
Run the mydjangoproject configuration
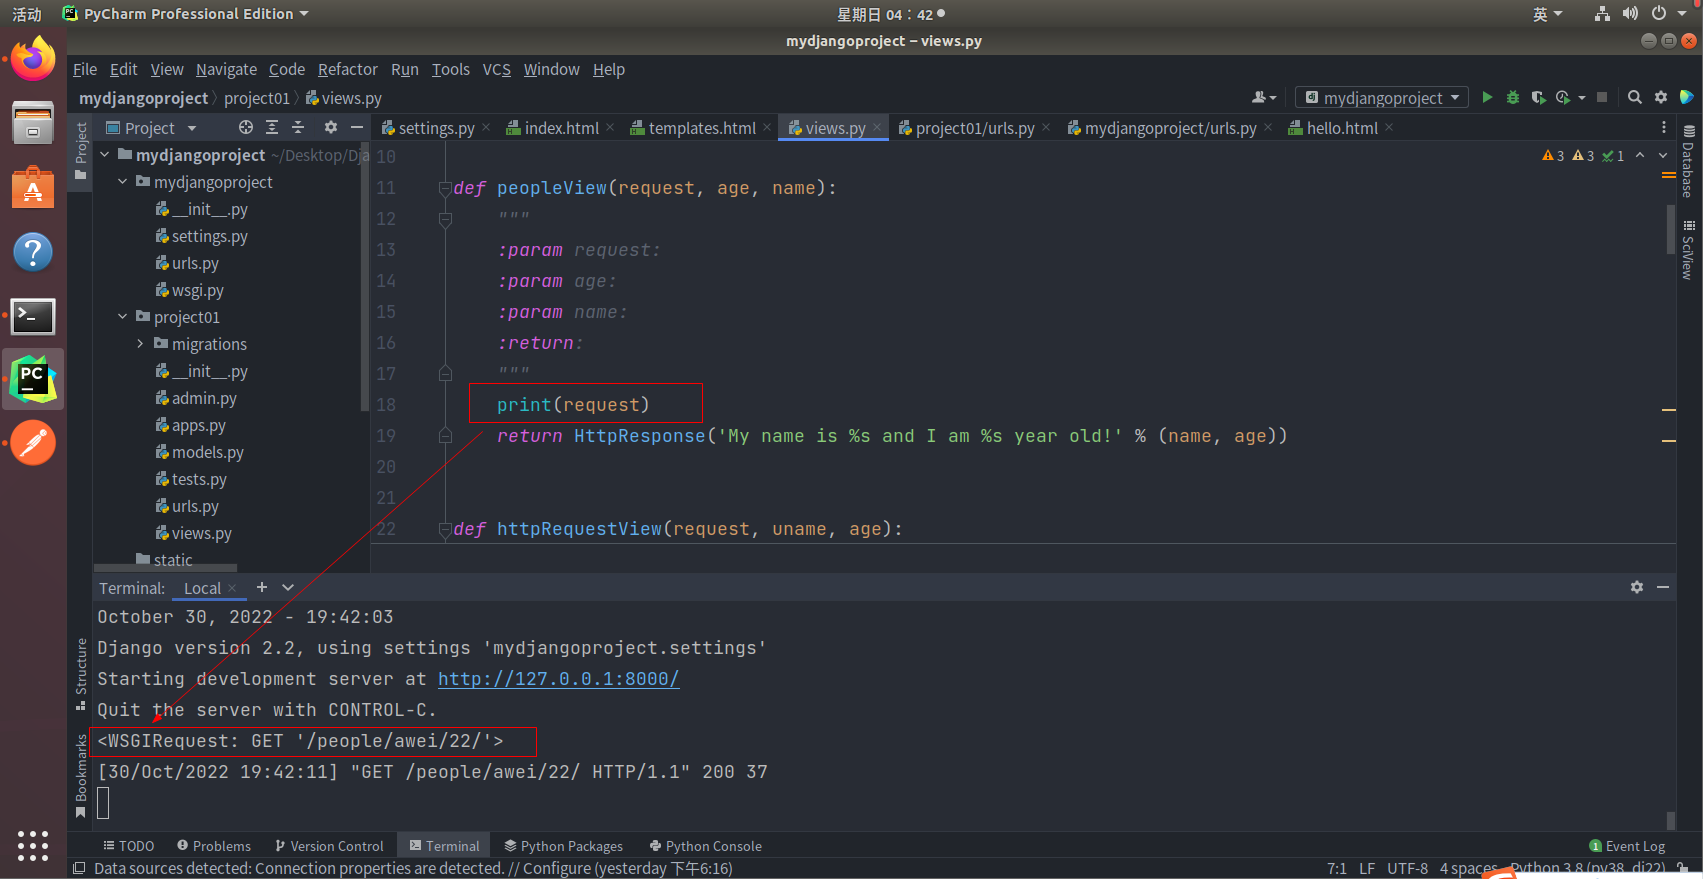(1487, 97)
